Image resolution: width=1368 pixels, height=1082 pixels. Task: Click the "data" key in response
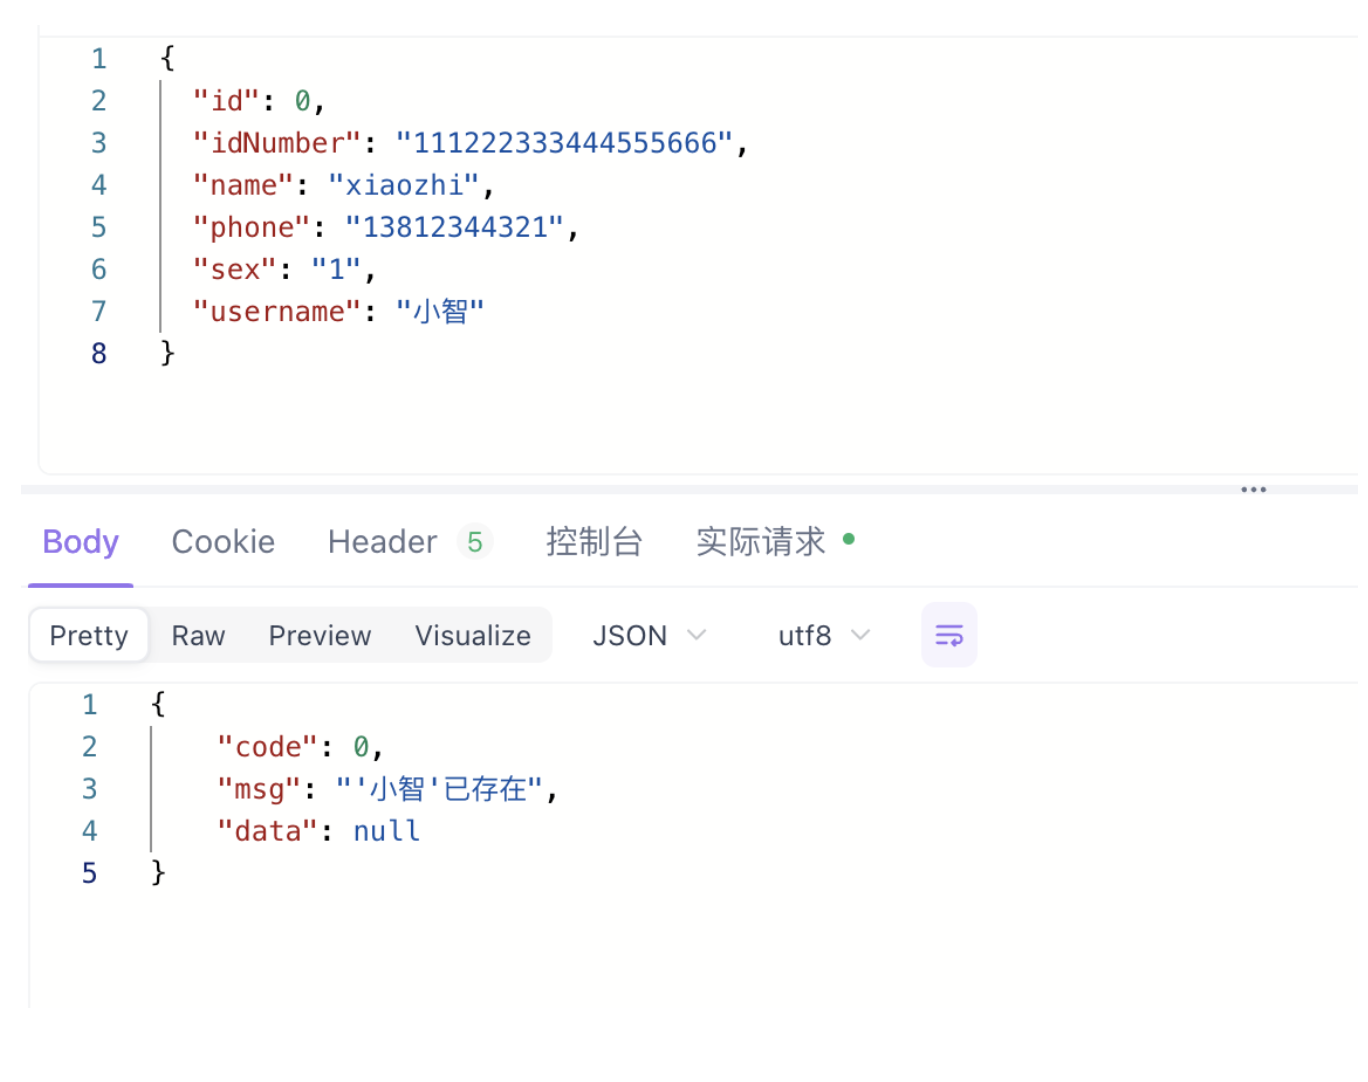268,831
